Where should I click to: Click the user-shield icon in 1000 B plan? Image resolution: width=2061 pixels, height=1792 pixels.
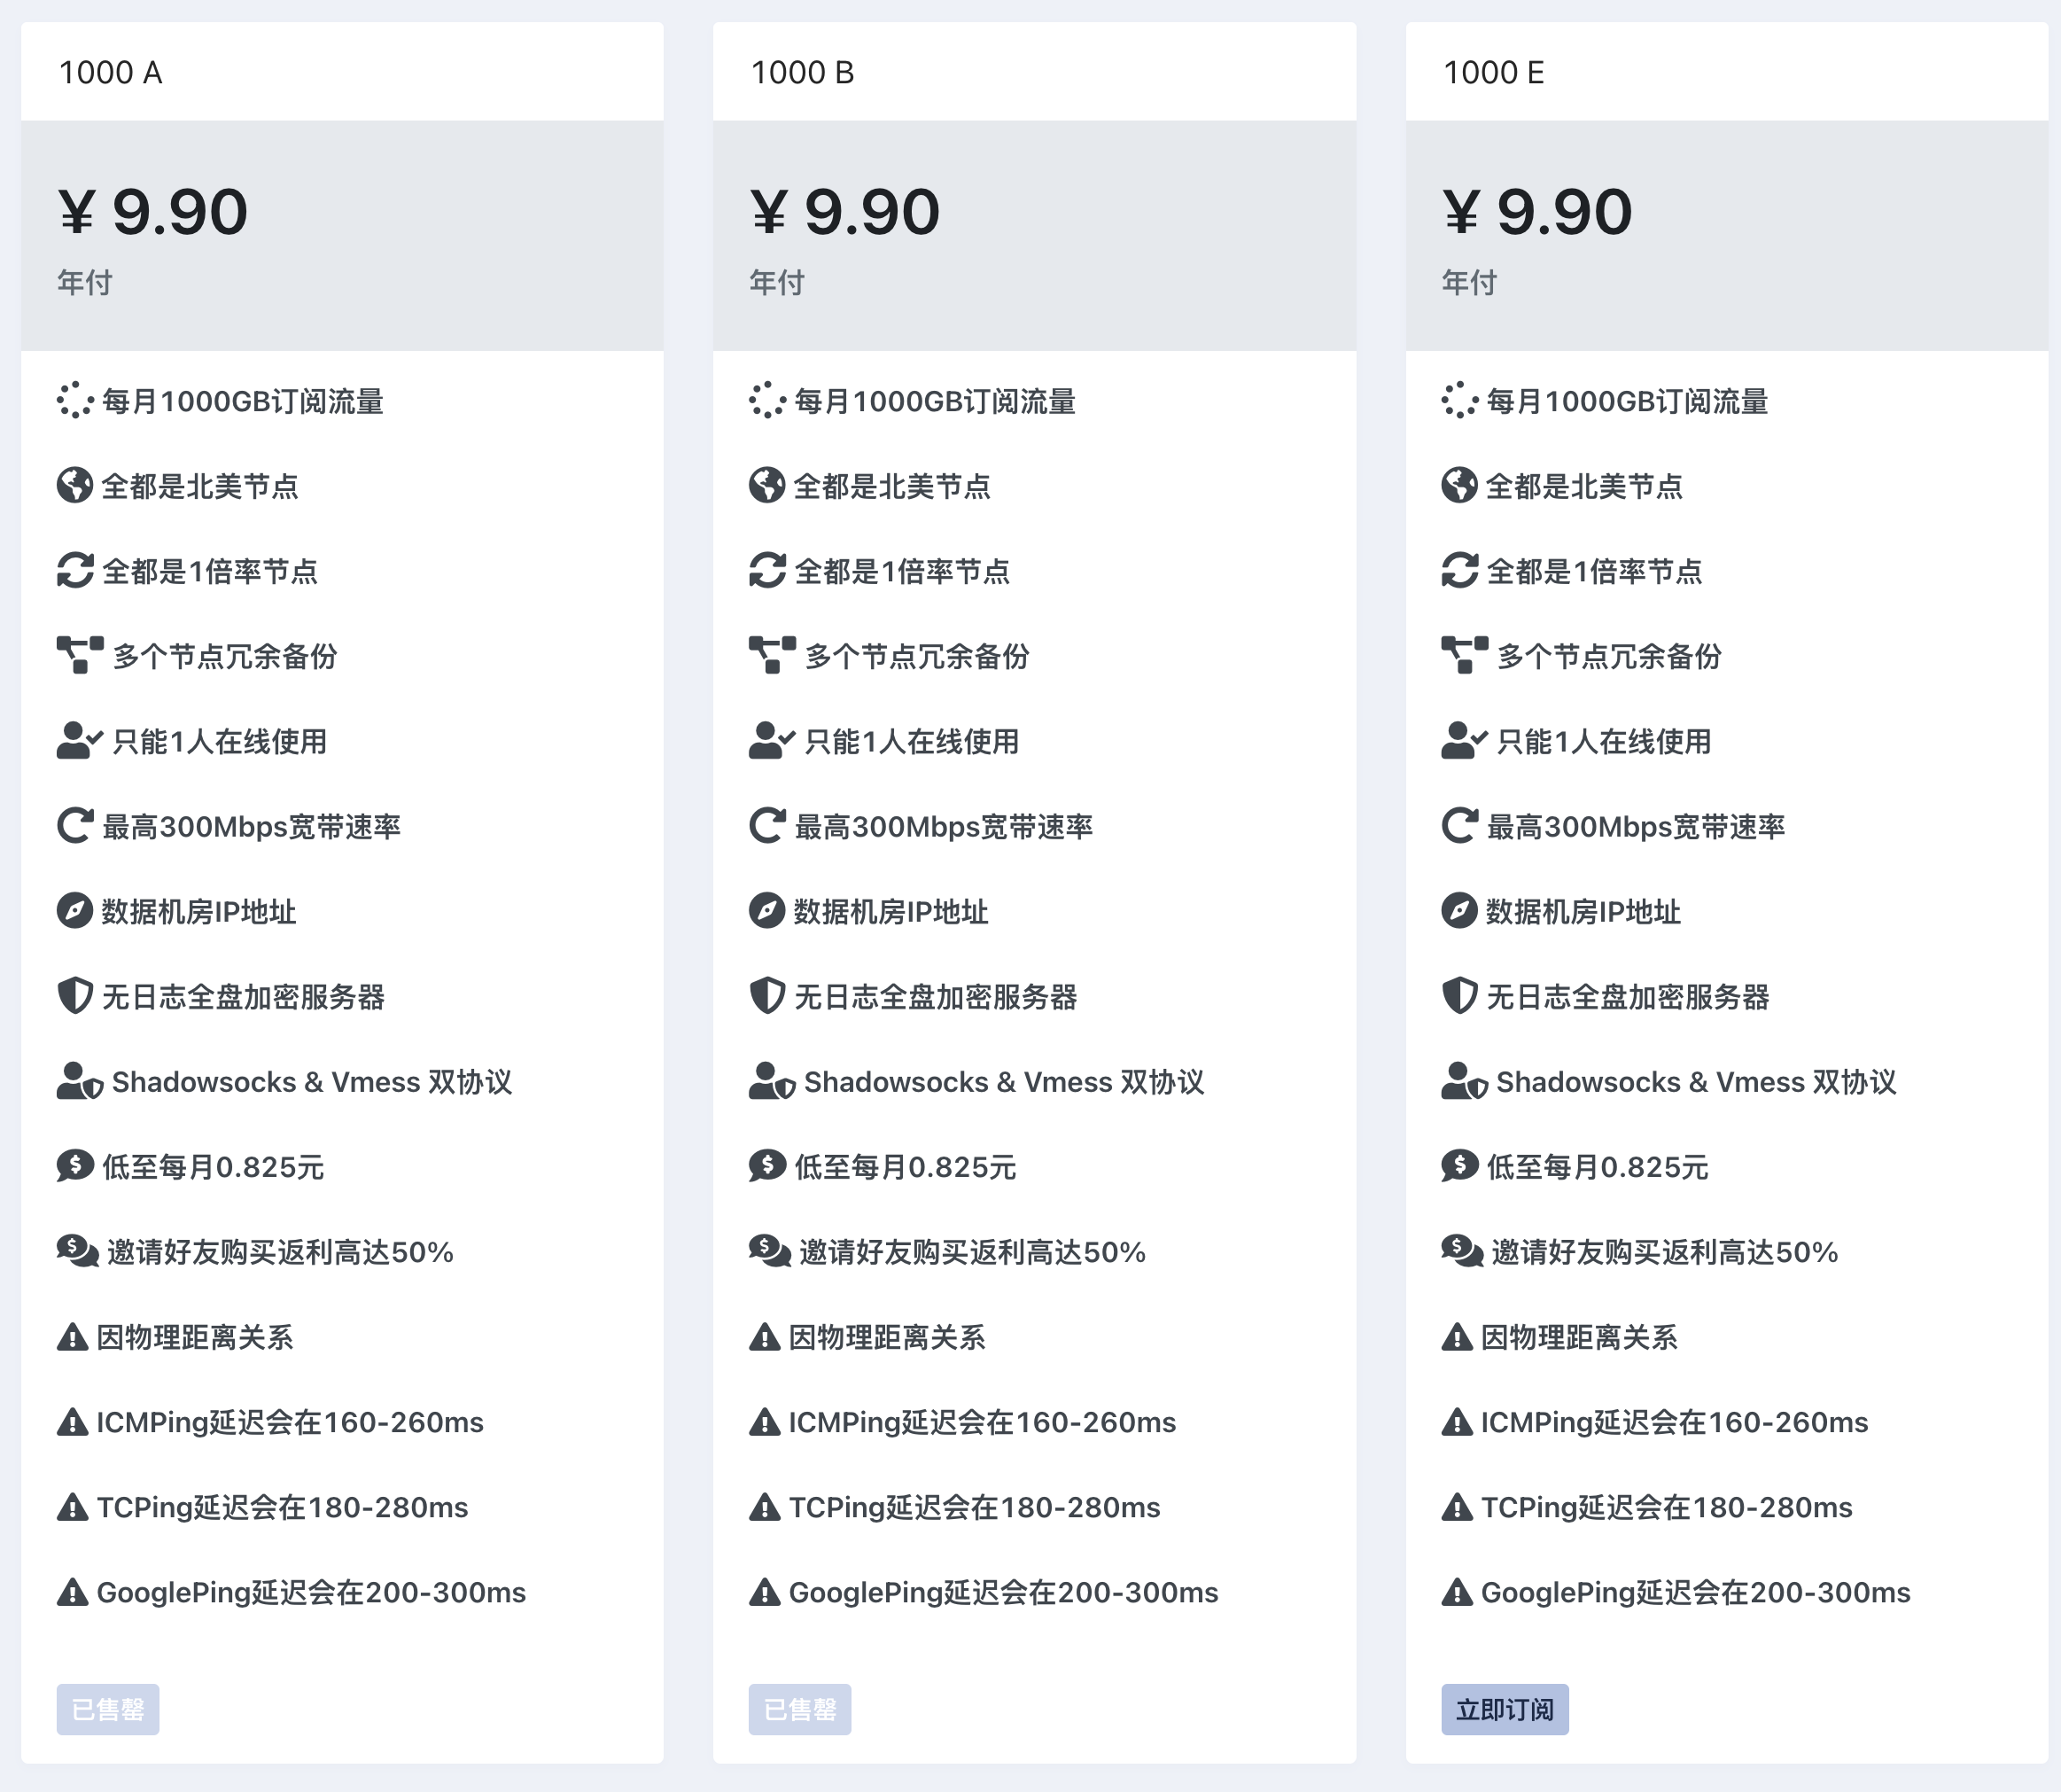771,1081
